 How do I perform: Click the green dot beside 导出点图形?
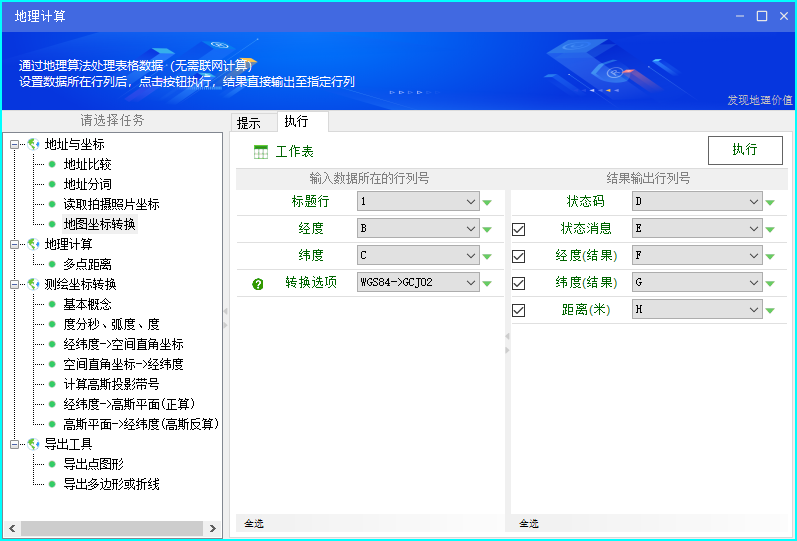(52, 464)
